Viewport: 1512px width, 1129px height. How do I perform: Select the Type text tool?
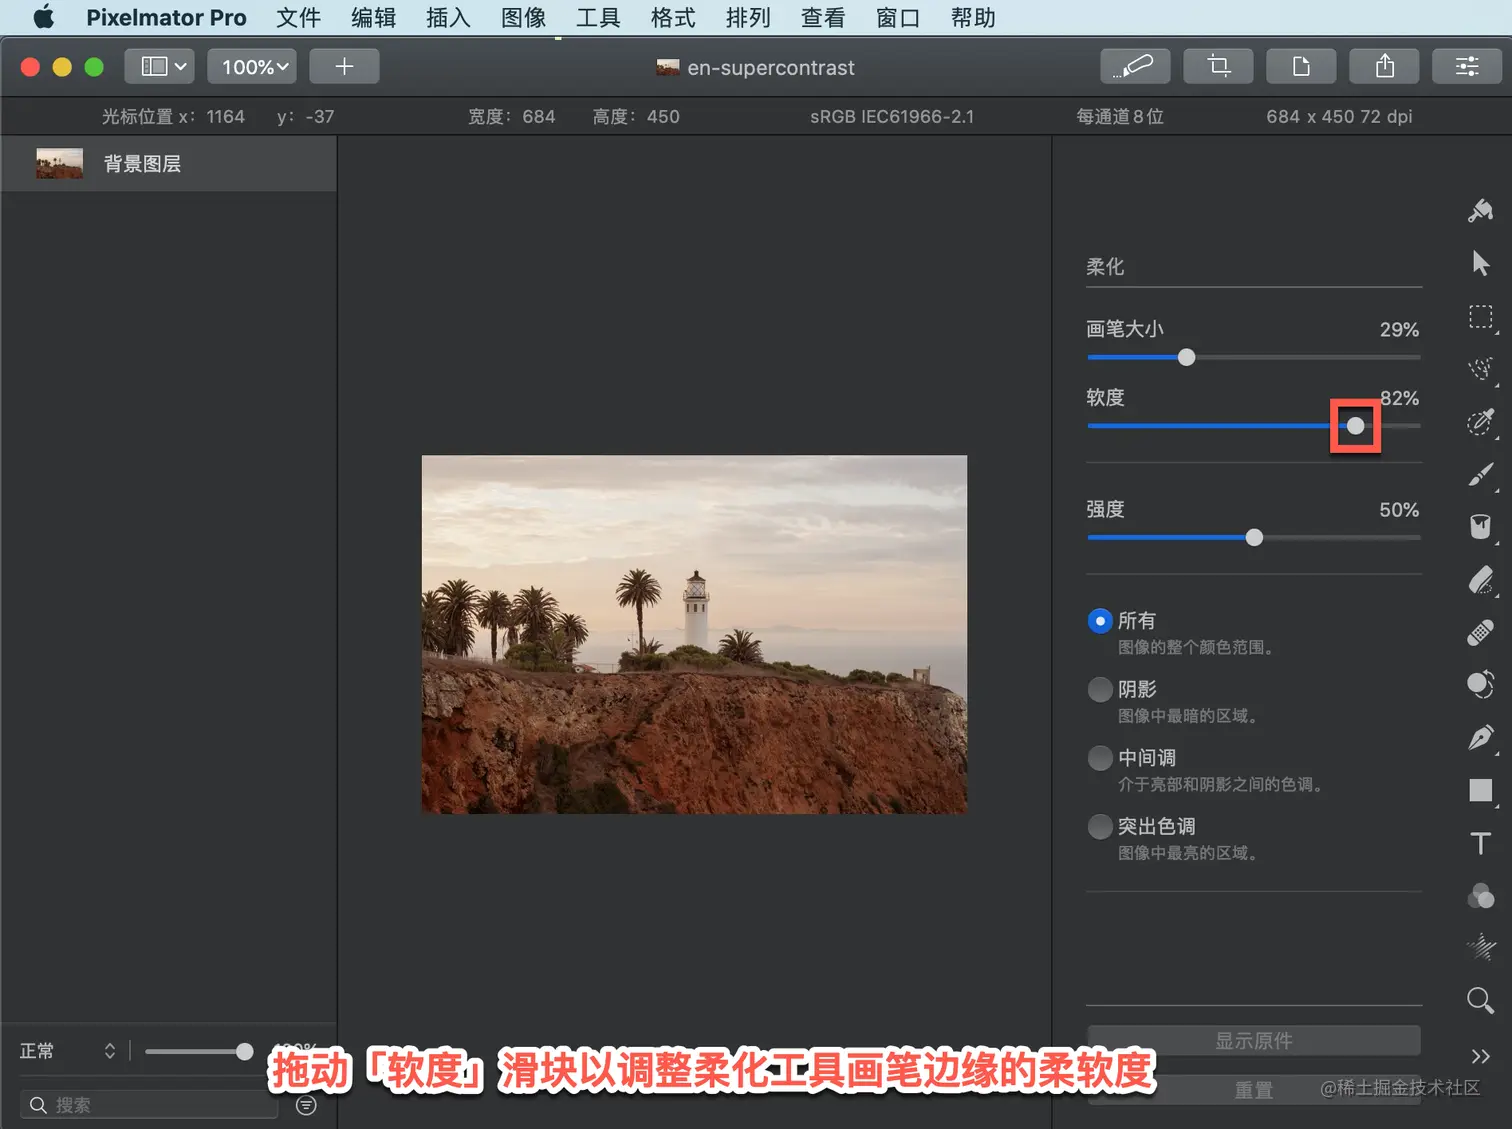point(1481,843)
